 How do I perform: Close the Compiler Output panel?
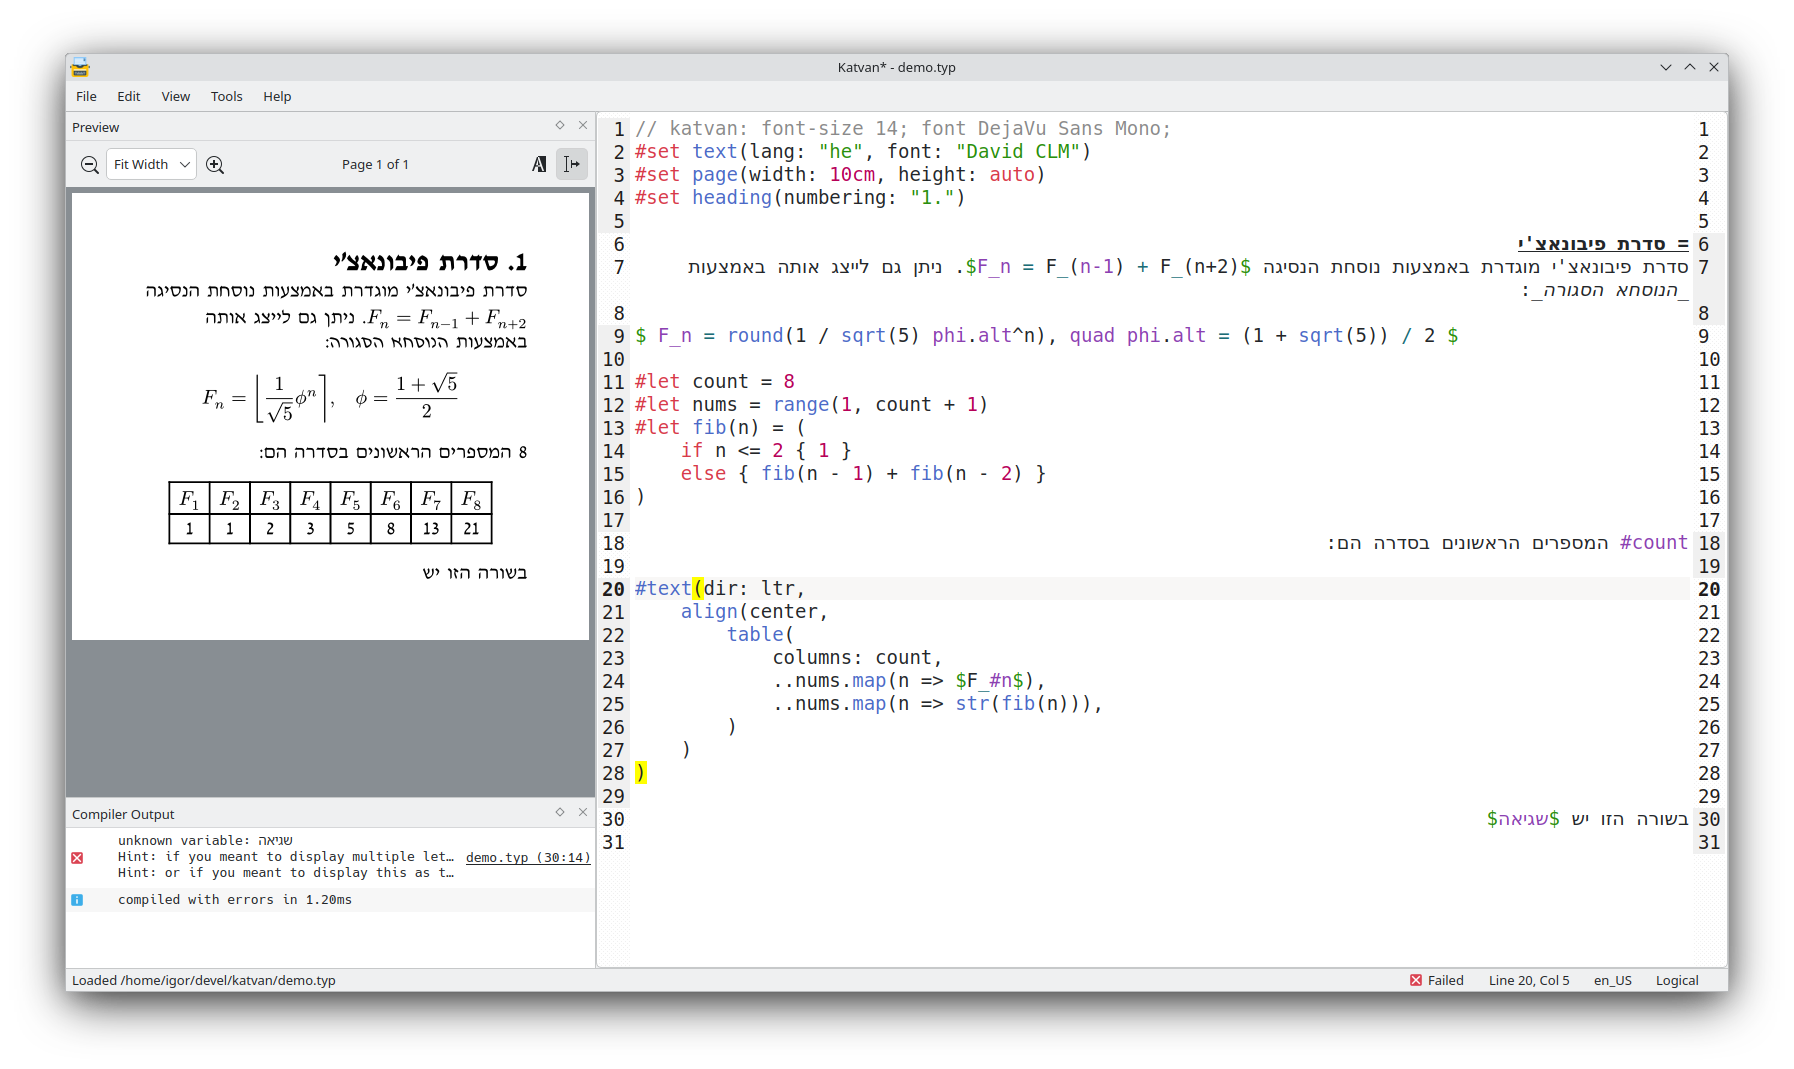point(583,813)
